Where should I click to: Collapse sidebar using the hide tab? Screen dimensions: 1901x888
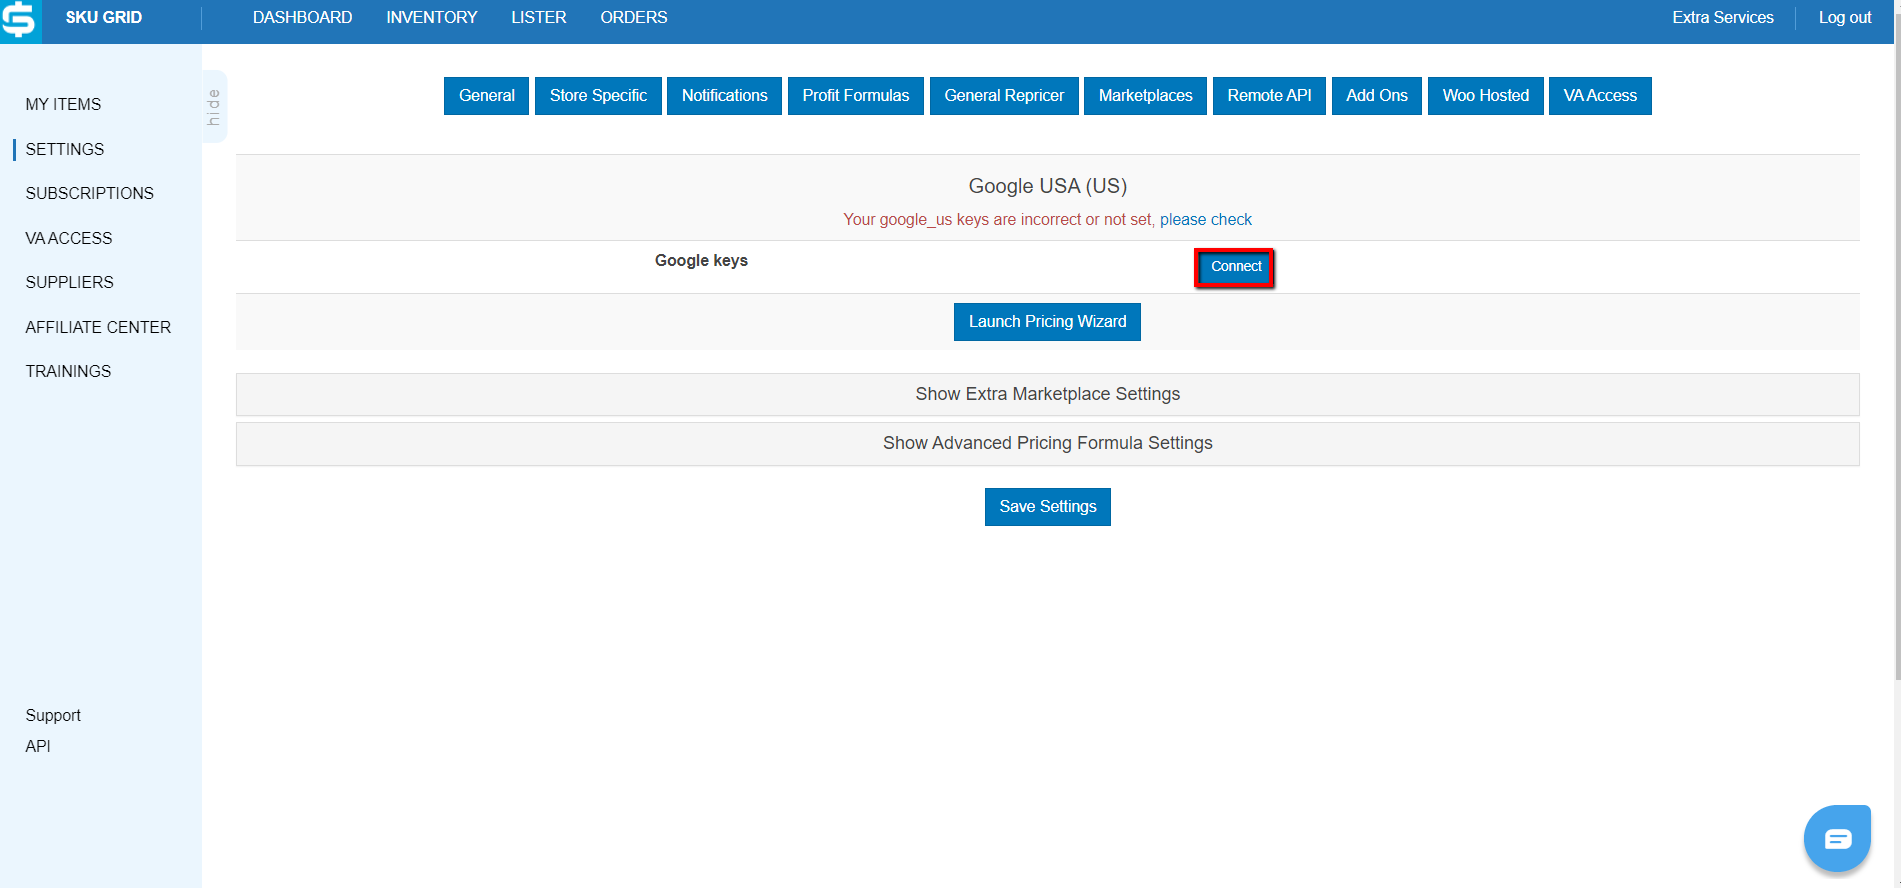[x=214, y=107]
